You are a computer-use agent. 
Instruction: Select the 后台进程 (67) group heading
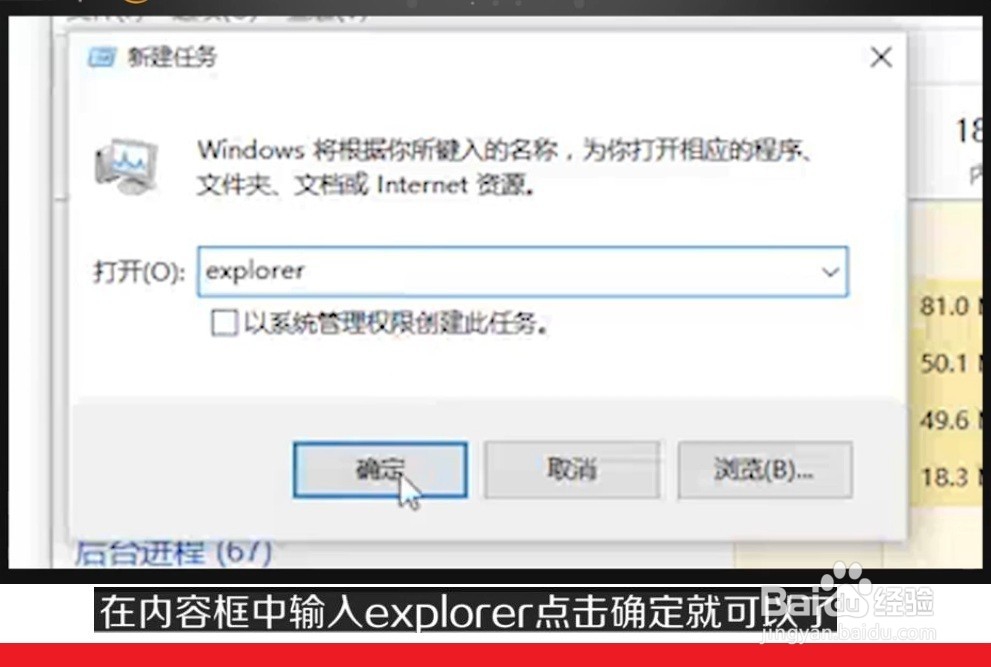click(x=174, y=552)
